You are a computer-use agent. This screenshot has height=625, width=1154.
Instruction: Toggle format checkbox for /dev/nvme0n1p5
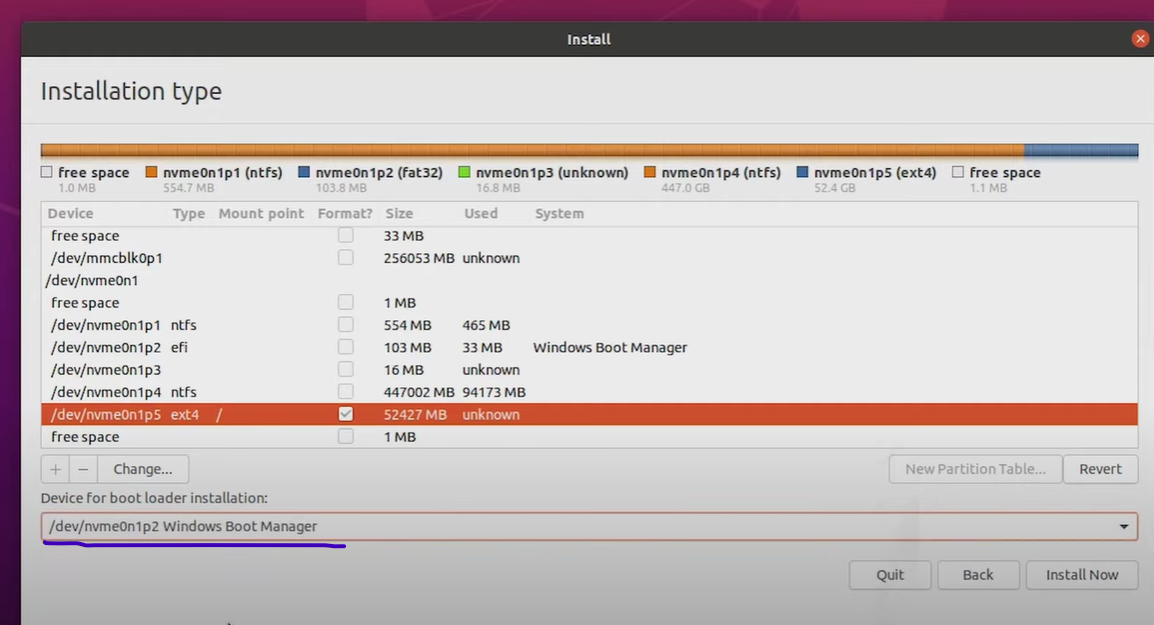(x=345, y=414)
